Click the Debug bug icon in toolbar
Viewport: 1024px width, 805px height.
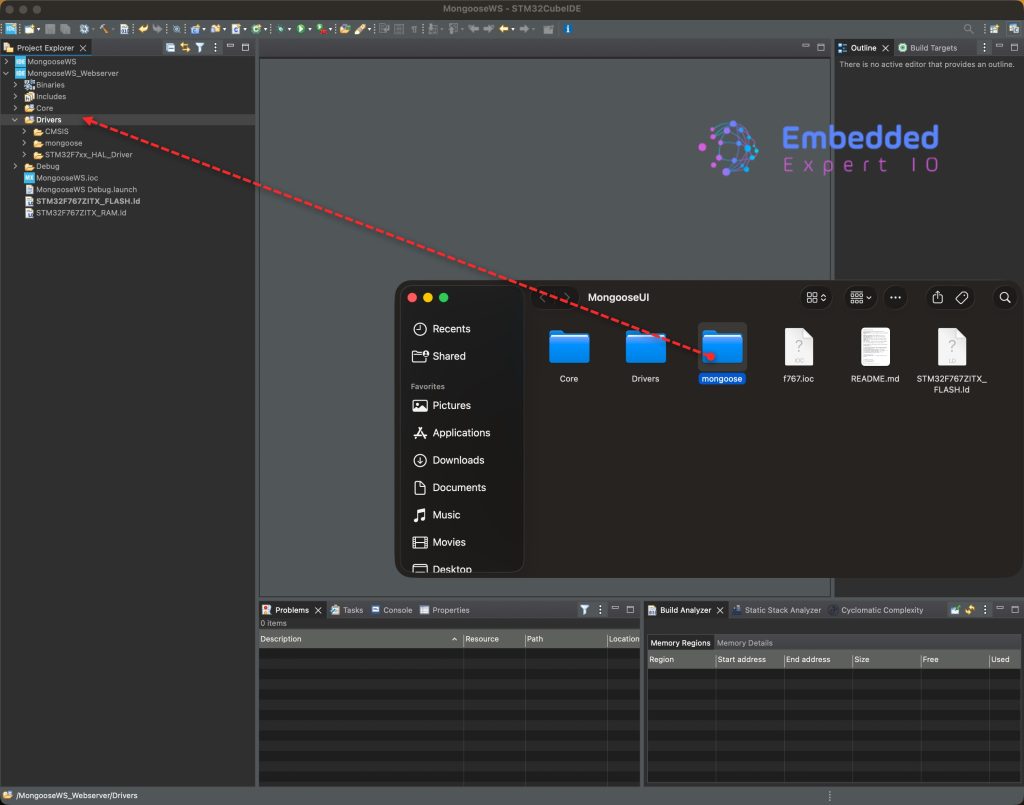coord(279,29)
